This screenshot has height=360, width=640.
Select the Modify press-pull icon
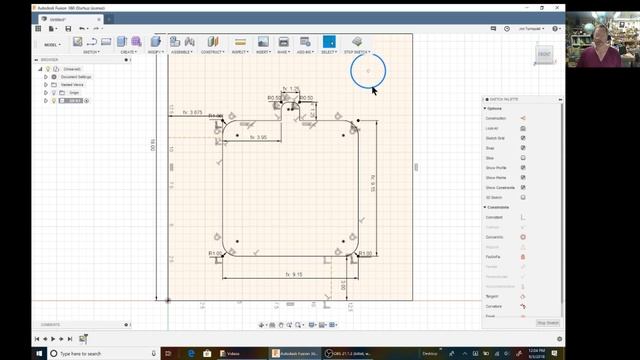click(x=156, y=41)
